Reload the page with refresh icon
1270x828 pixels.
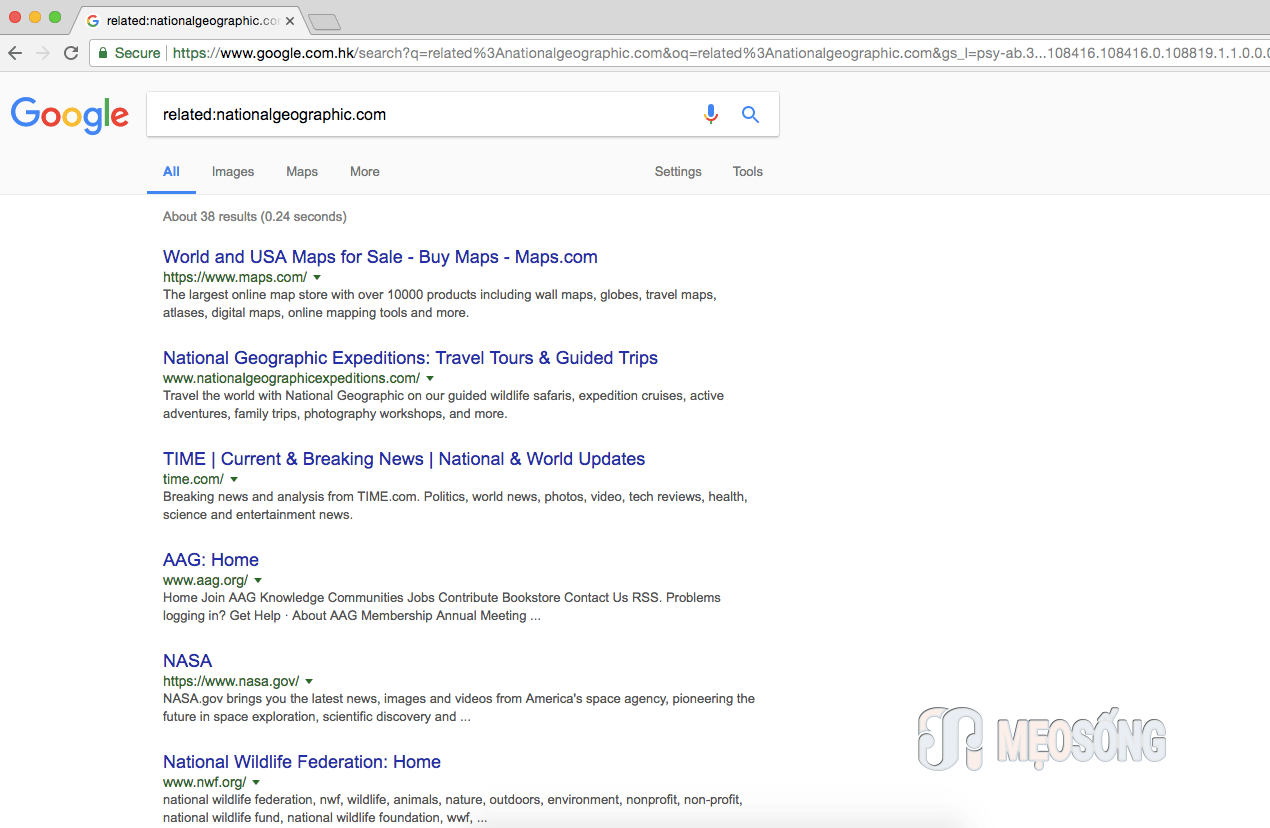71,53
